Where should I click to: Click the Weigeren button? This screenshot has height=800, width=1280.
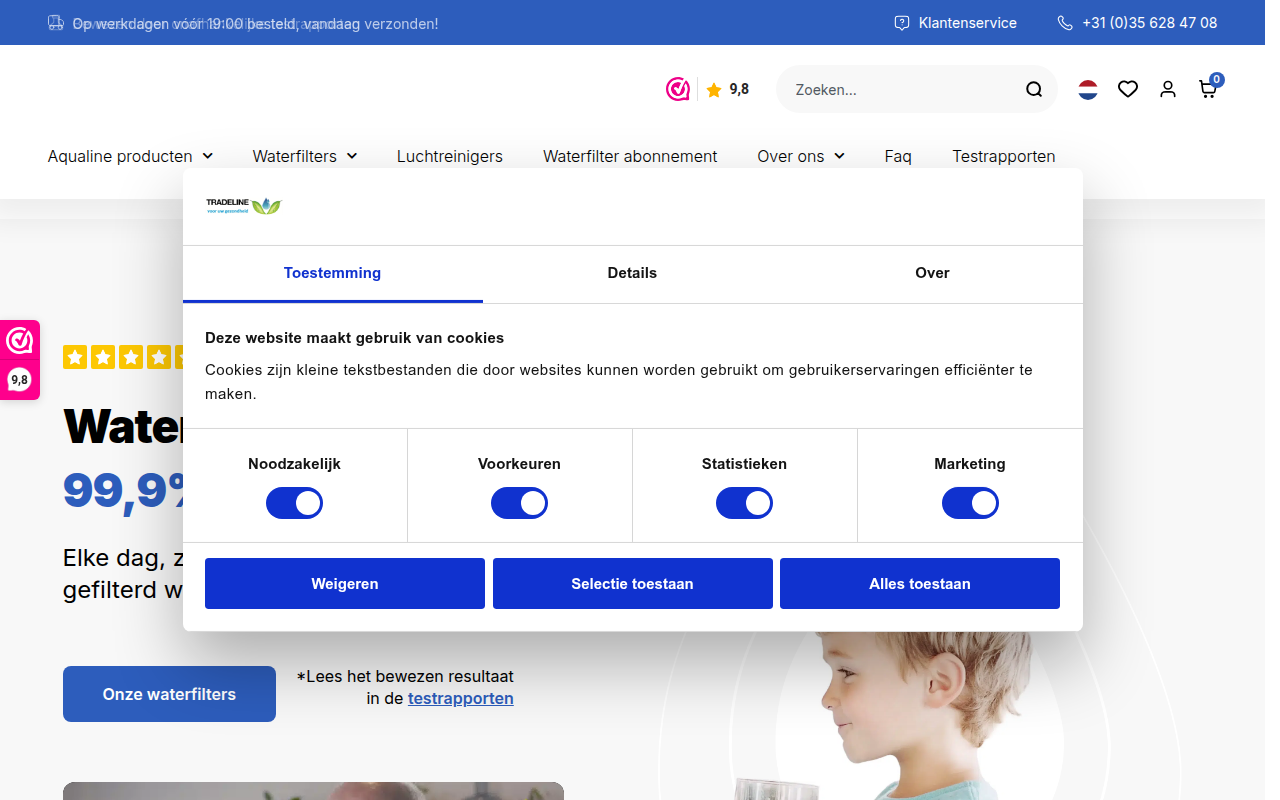click(x=345, y=584)
